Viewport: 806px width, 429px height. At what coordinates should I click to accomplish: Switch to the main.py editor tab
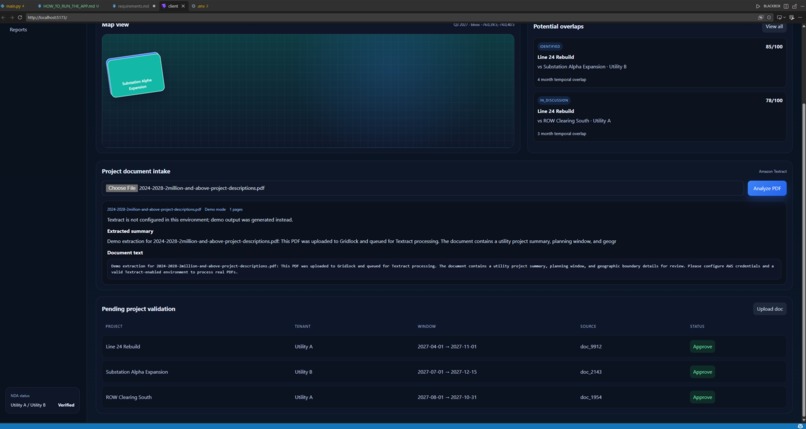tap(12, 6)
